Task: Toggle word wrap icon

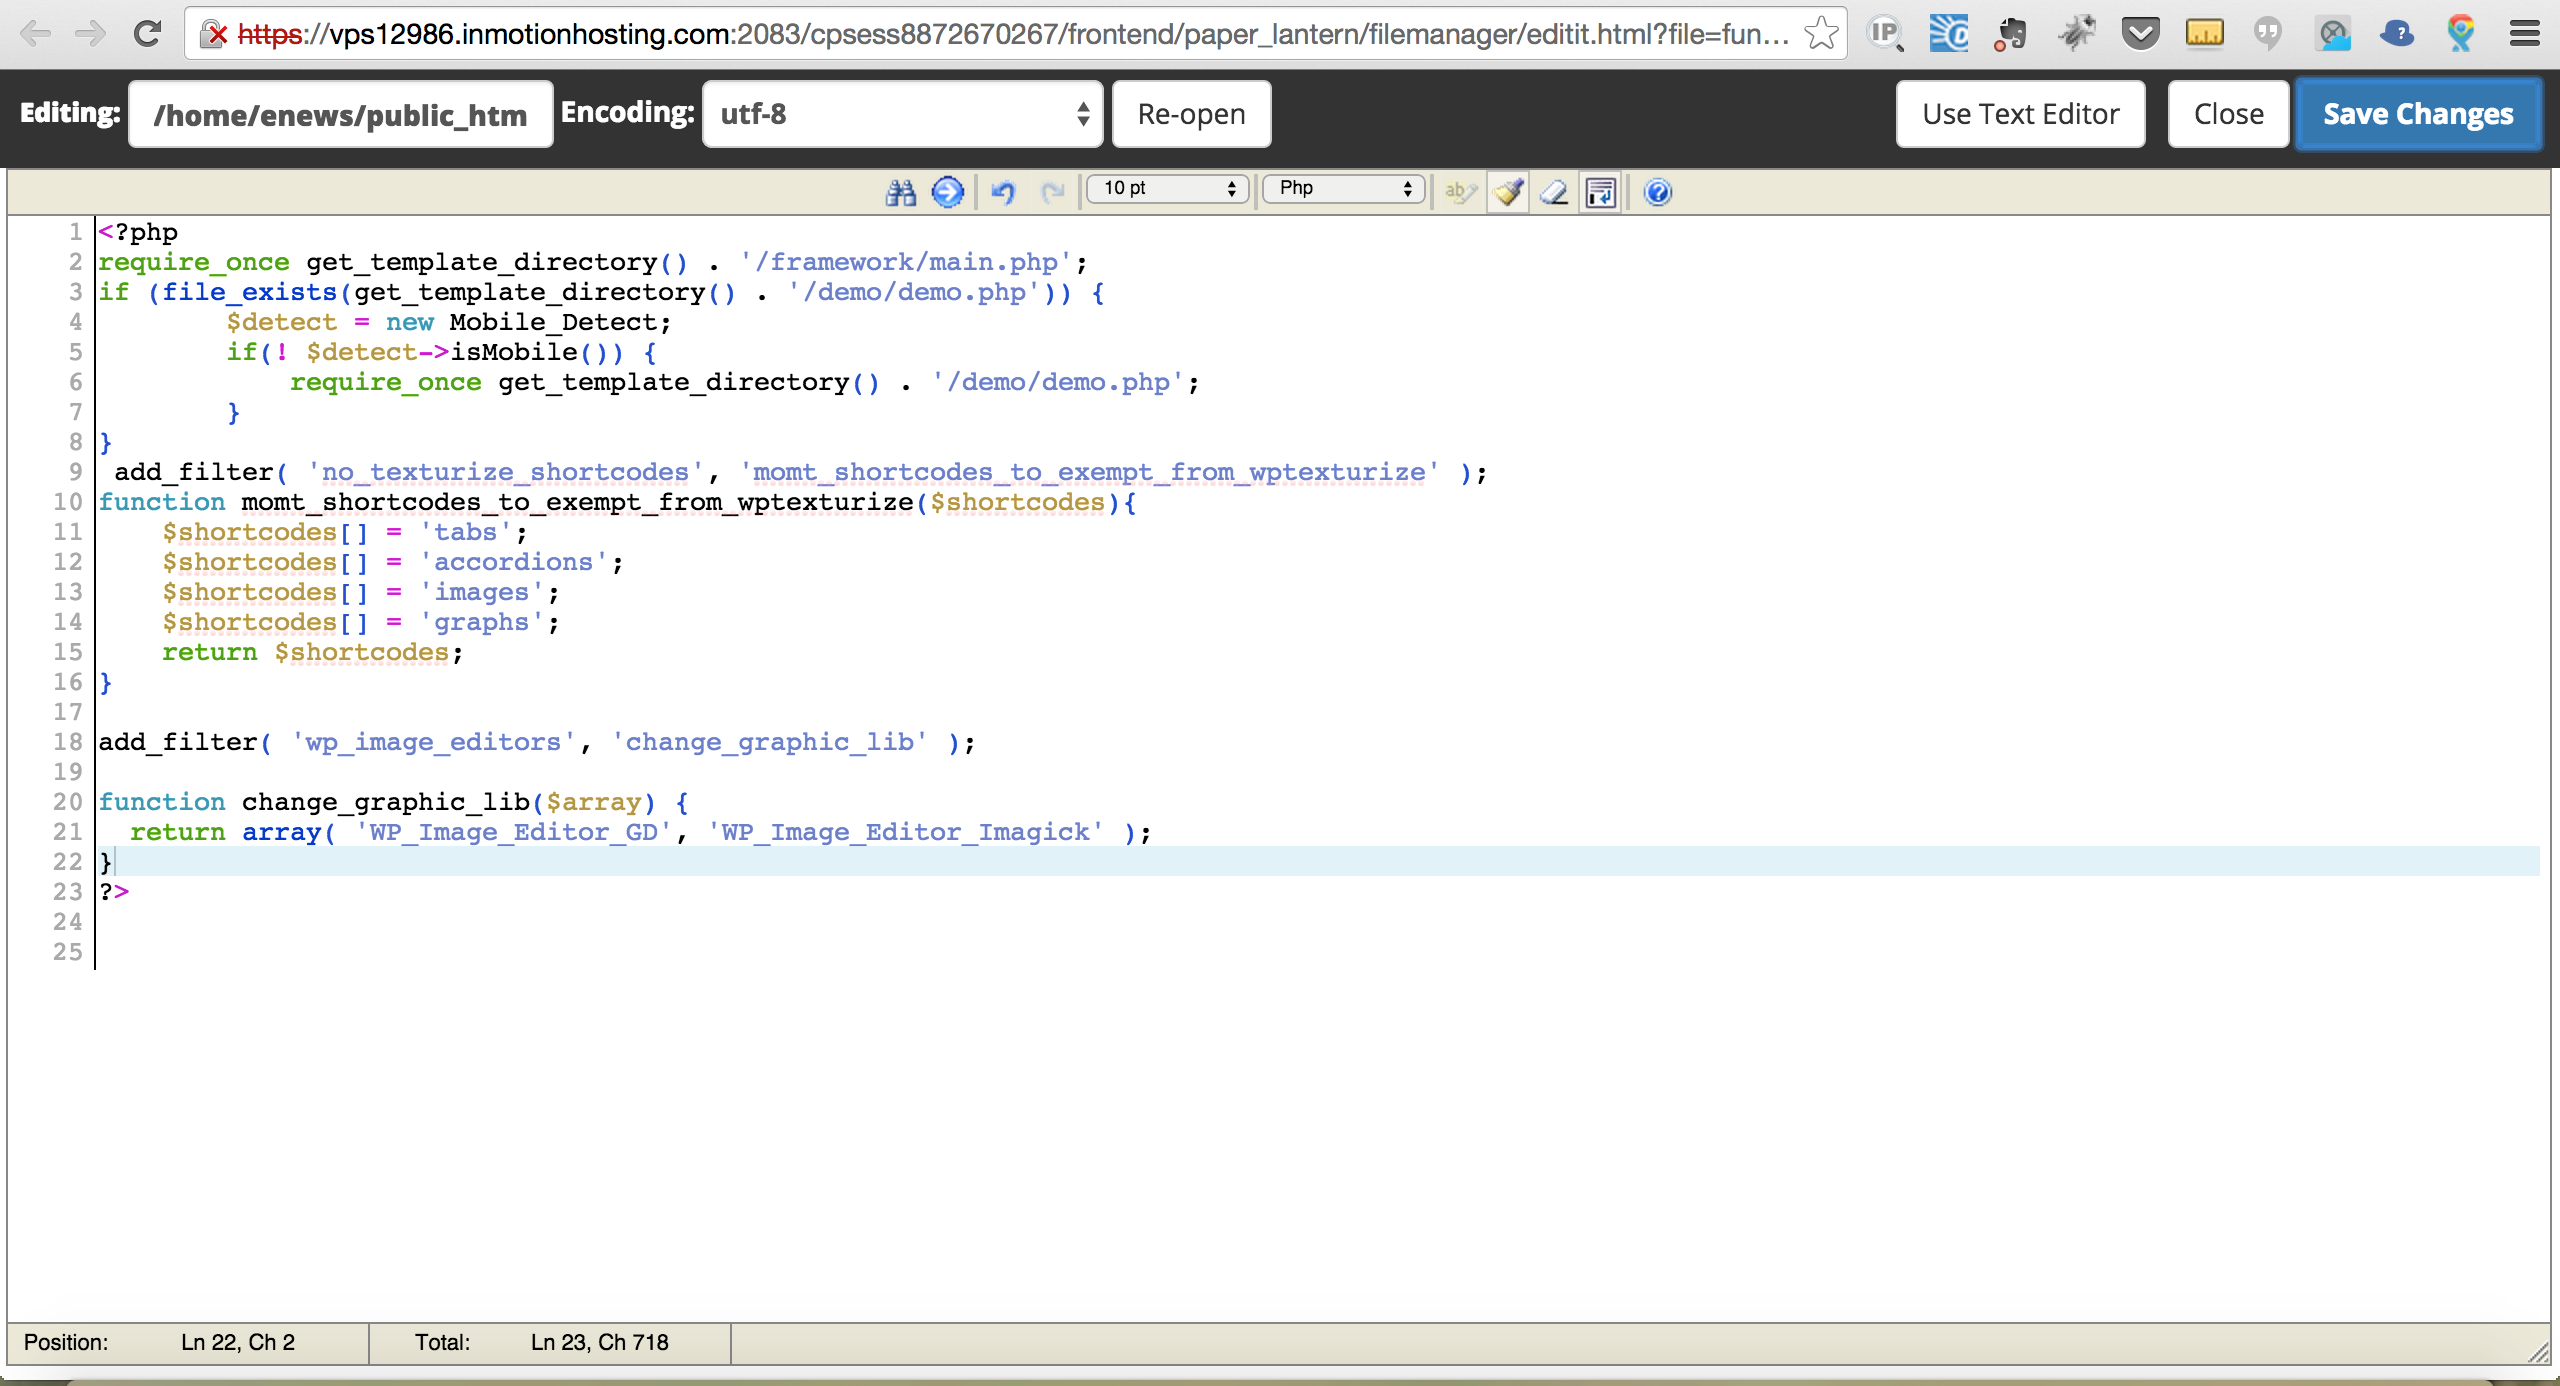Action: [x=1601, y=192]
